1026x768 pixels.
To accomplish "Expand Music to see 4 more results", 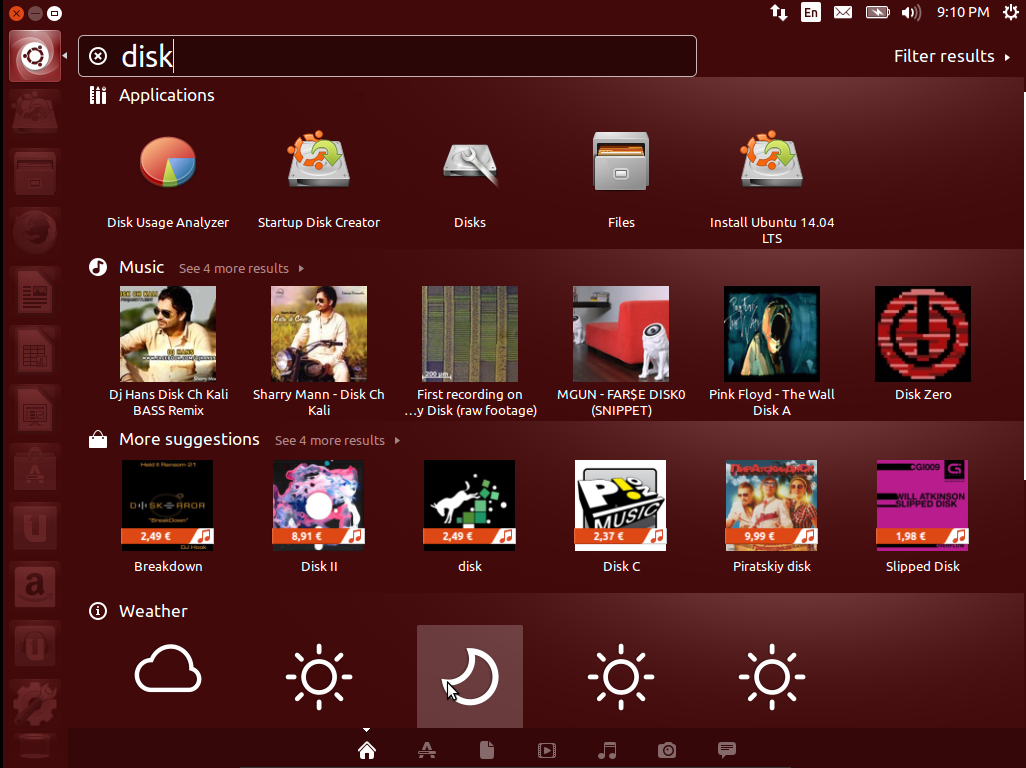I will [240, 268].
